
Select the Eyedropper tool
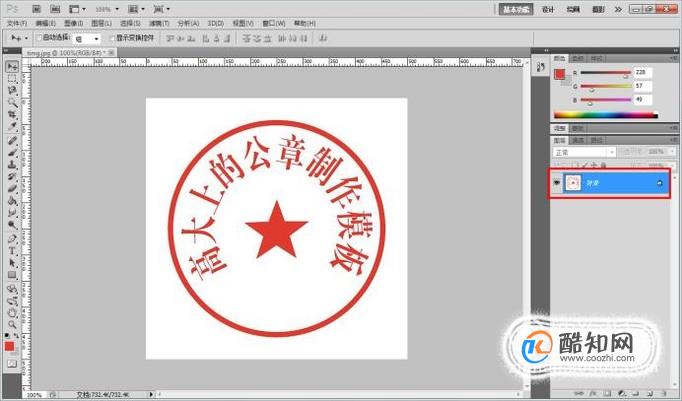12,127
